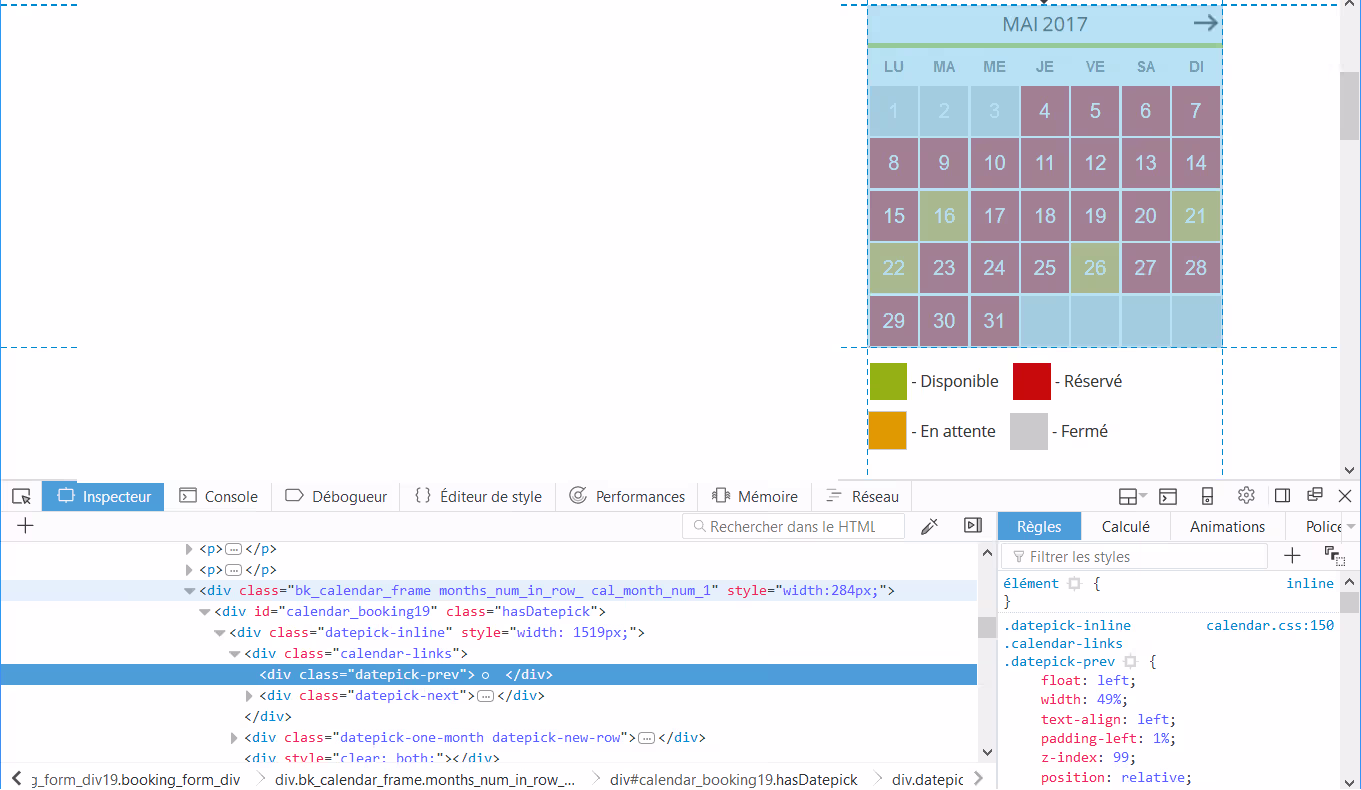Screen dimensions: 1361x790
Task: Select day 16 in the calendar
Action: pyautogui.click(x=944, y=215)
